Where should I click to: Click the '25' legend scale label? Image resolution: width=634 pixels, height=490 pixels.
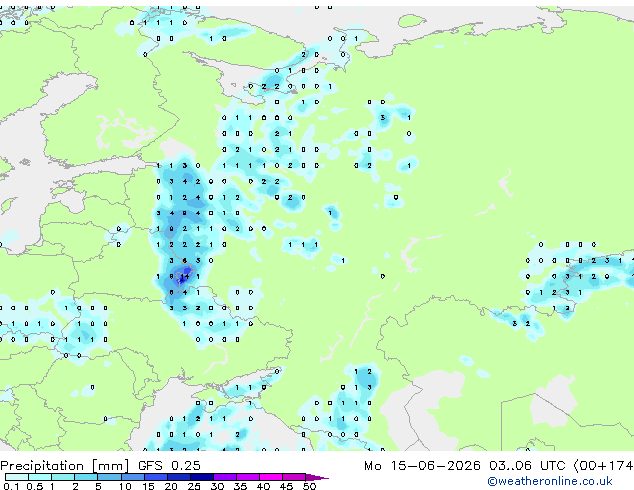coord(194,486)
